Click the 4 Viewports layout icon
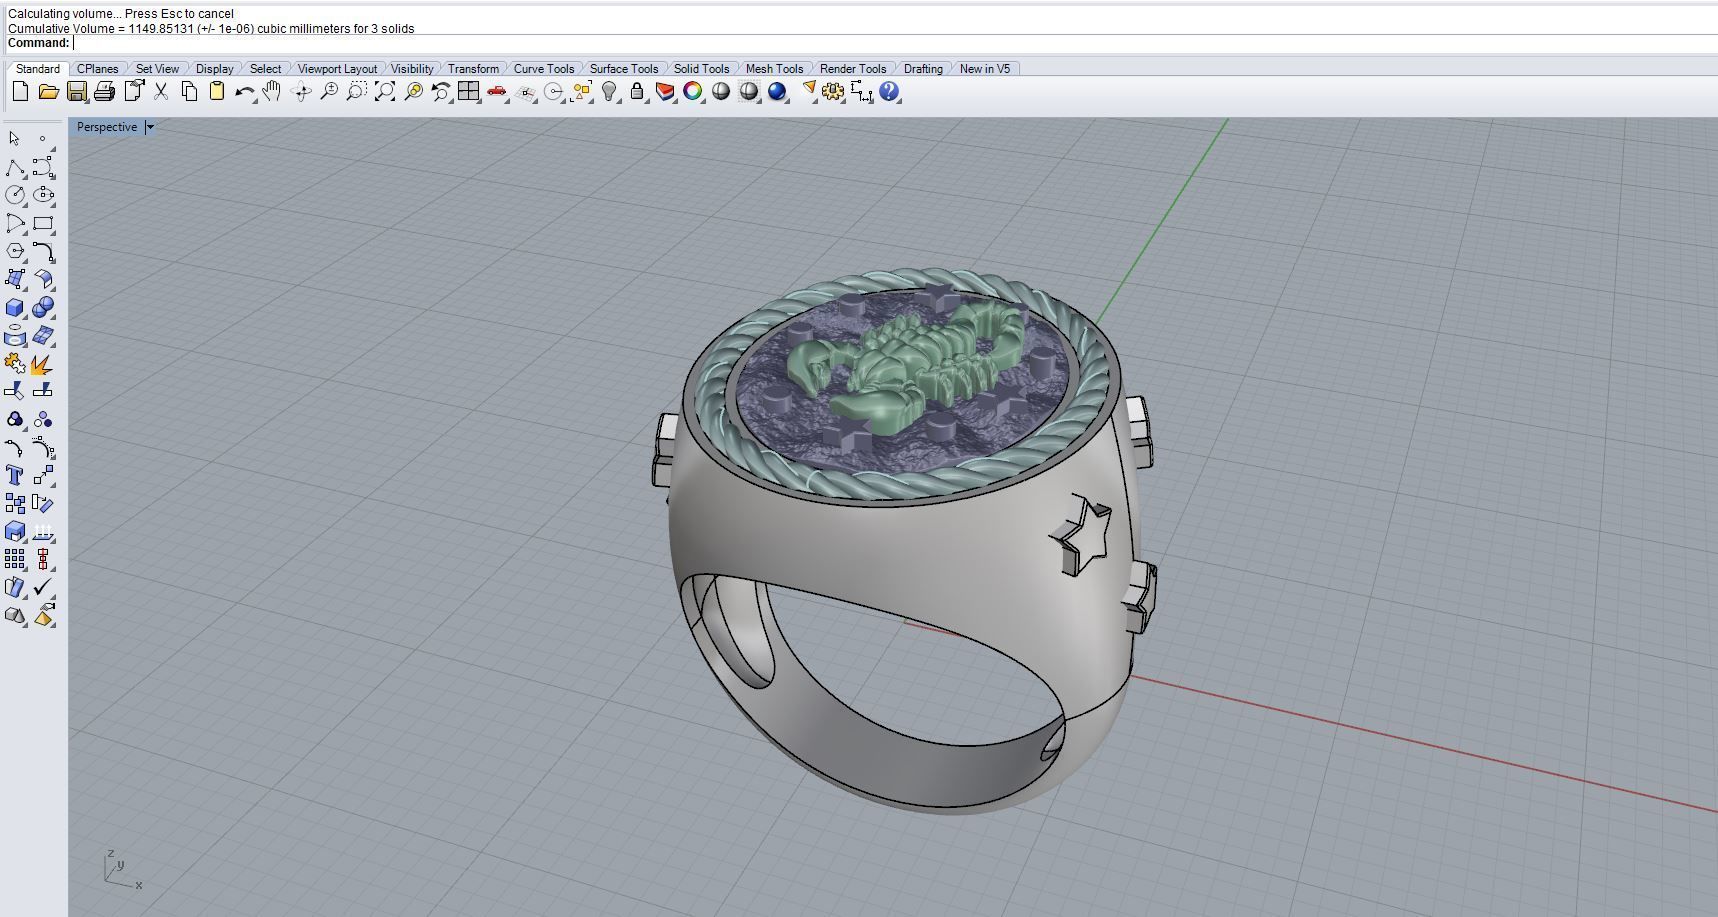The height and width of the screenshot is (917, 1718). [x=468, y=92]
